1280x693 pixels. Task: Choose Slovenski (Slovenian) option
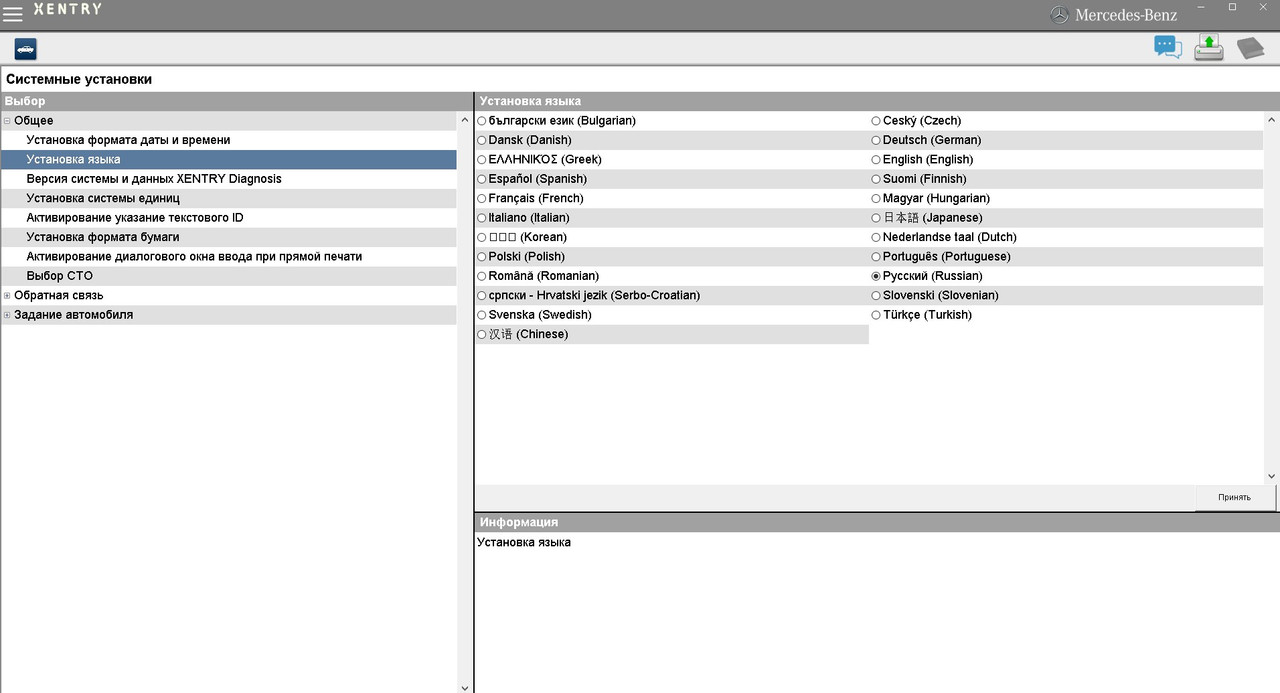coord(876,296)
